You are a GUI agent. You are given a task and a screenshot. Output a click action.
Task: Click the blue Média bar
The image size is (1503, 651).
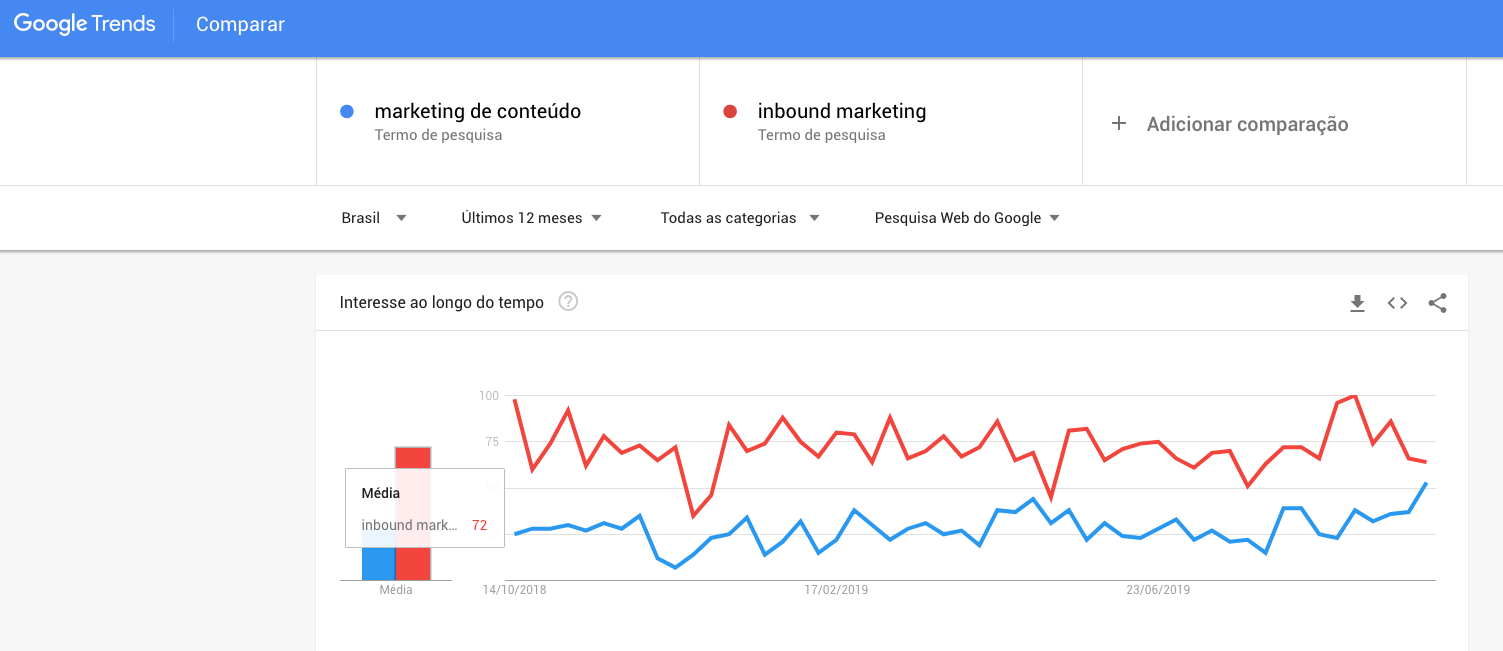[x=379, y=563]
